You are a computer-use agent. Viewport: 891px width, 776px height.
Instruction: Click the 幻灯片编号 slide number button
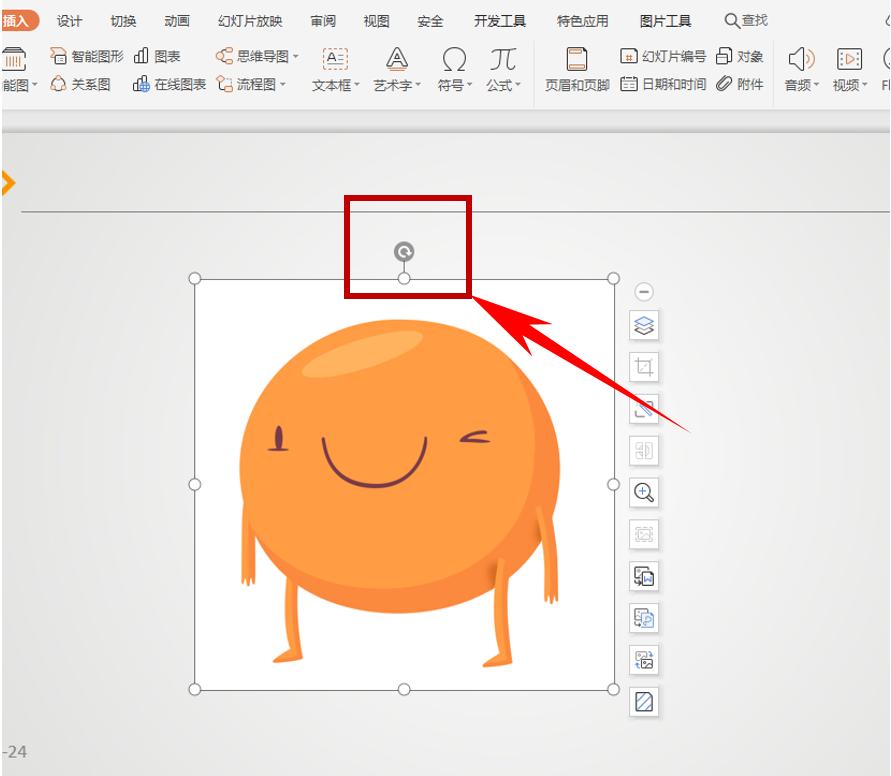663,57
